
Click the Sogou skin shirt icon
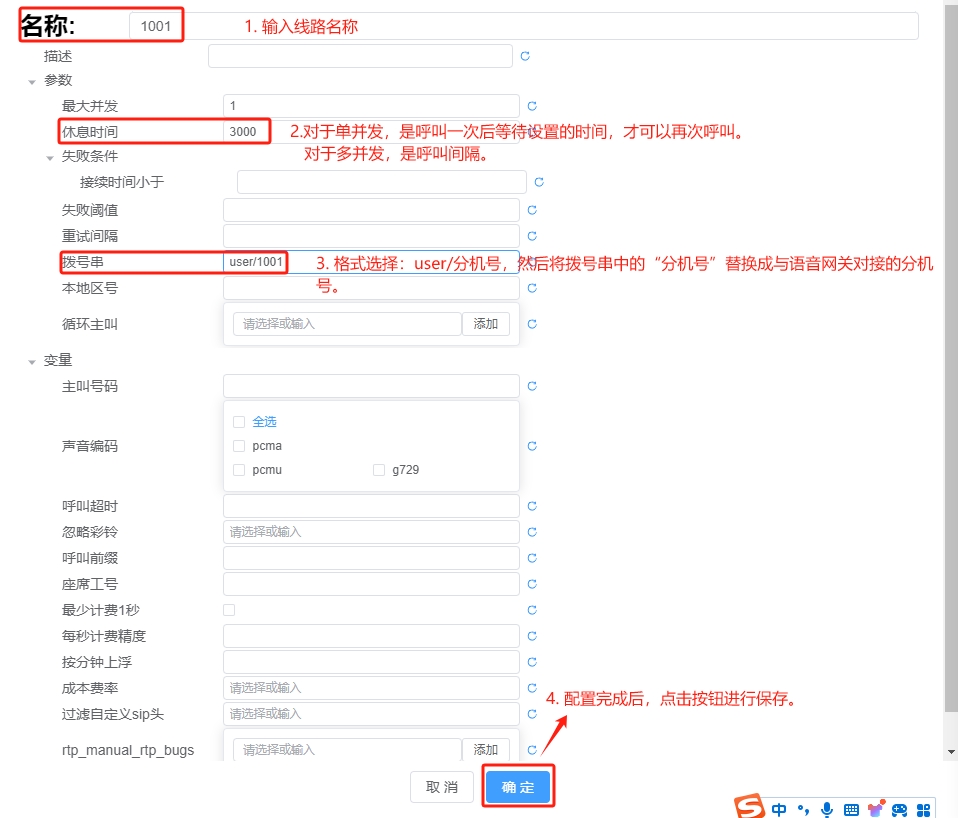pyautogui.click(x=876, y=809)
